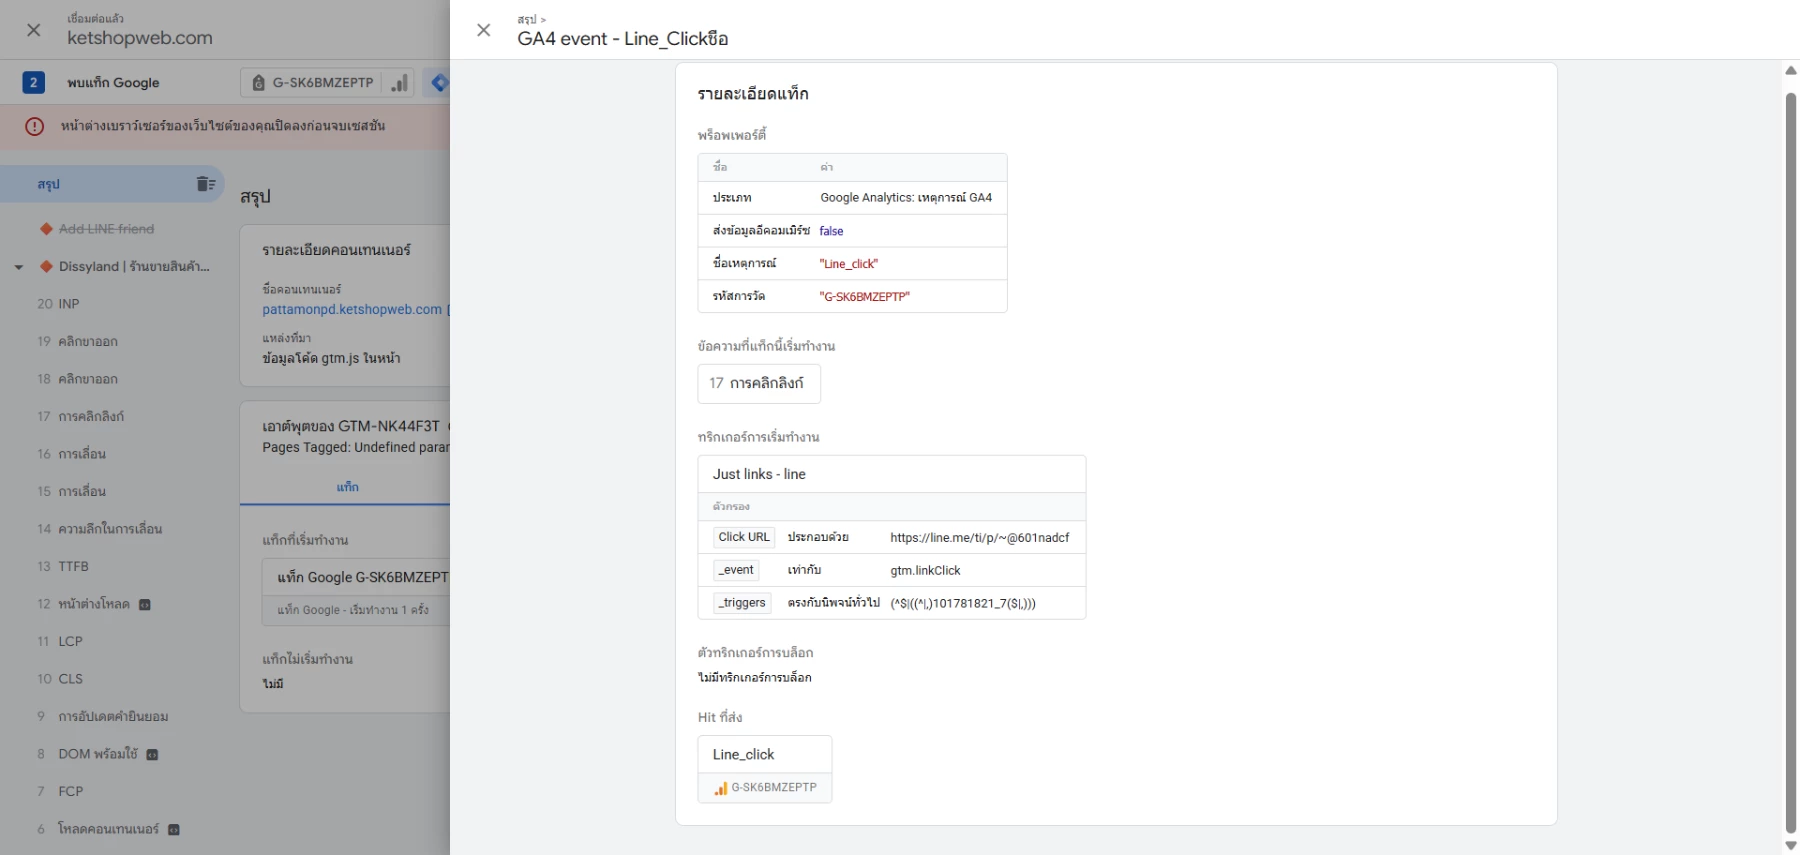Screen dimensions: 1800x855
Task: Select the blue Tag Manager diamond icon
Action: (x=439, y=83)
